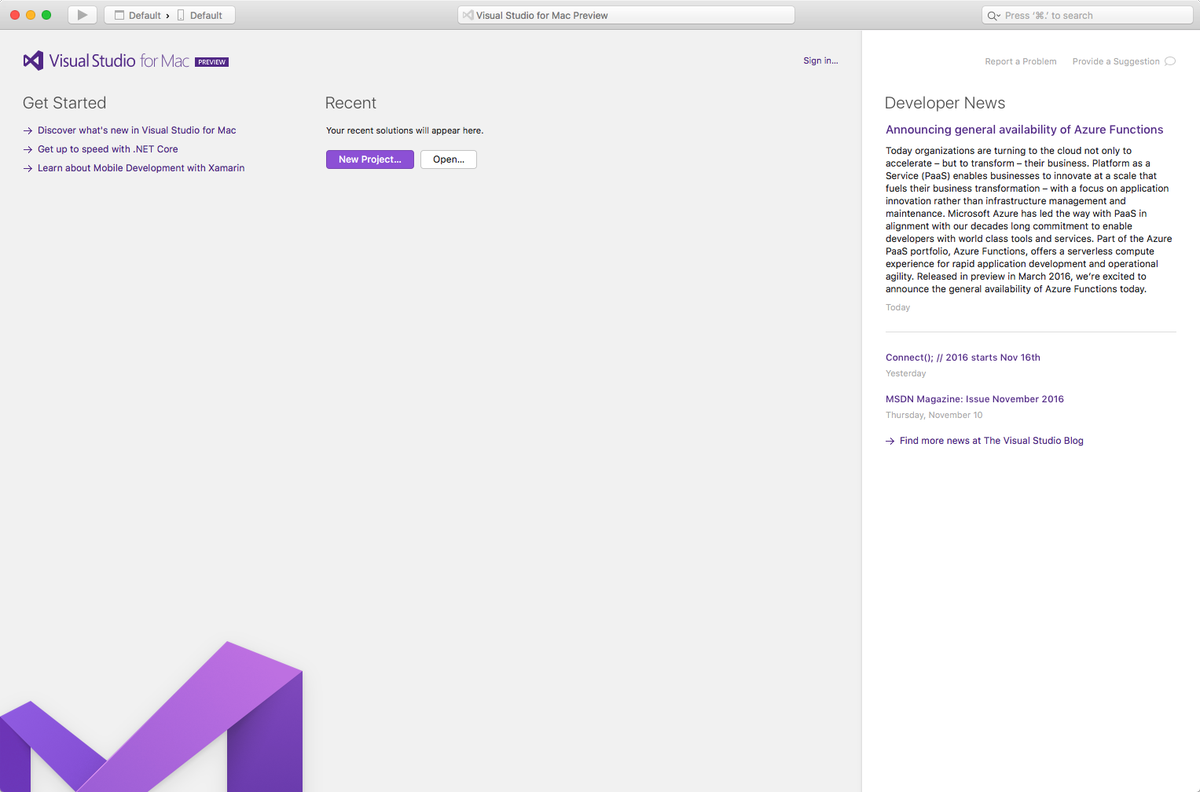Open Report a Problem

coord(1020,62)
